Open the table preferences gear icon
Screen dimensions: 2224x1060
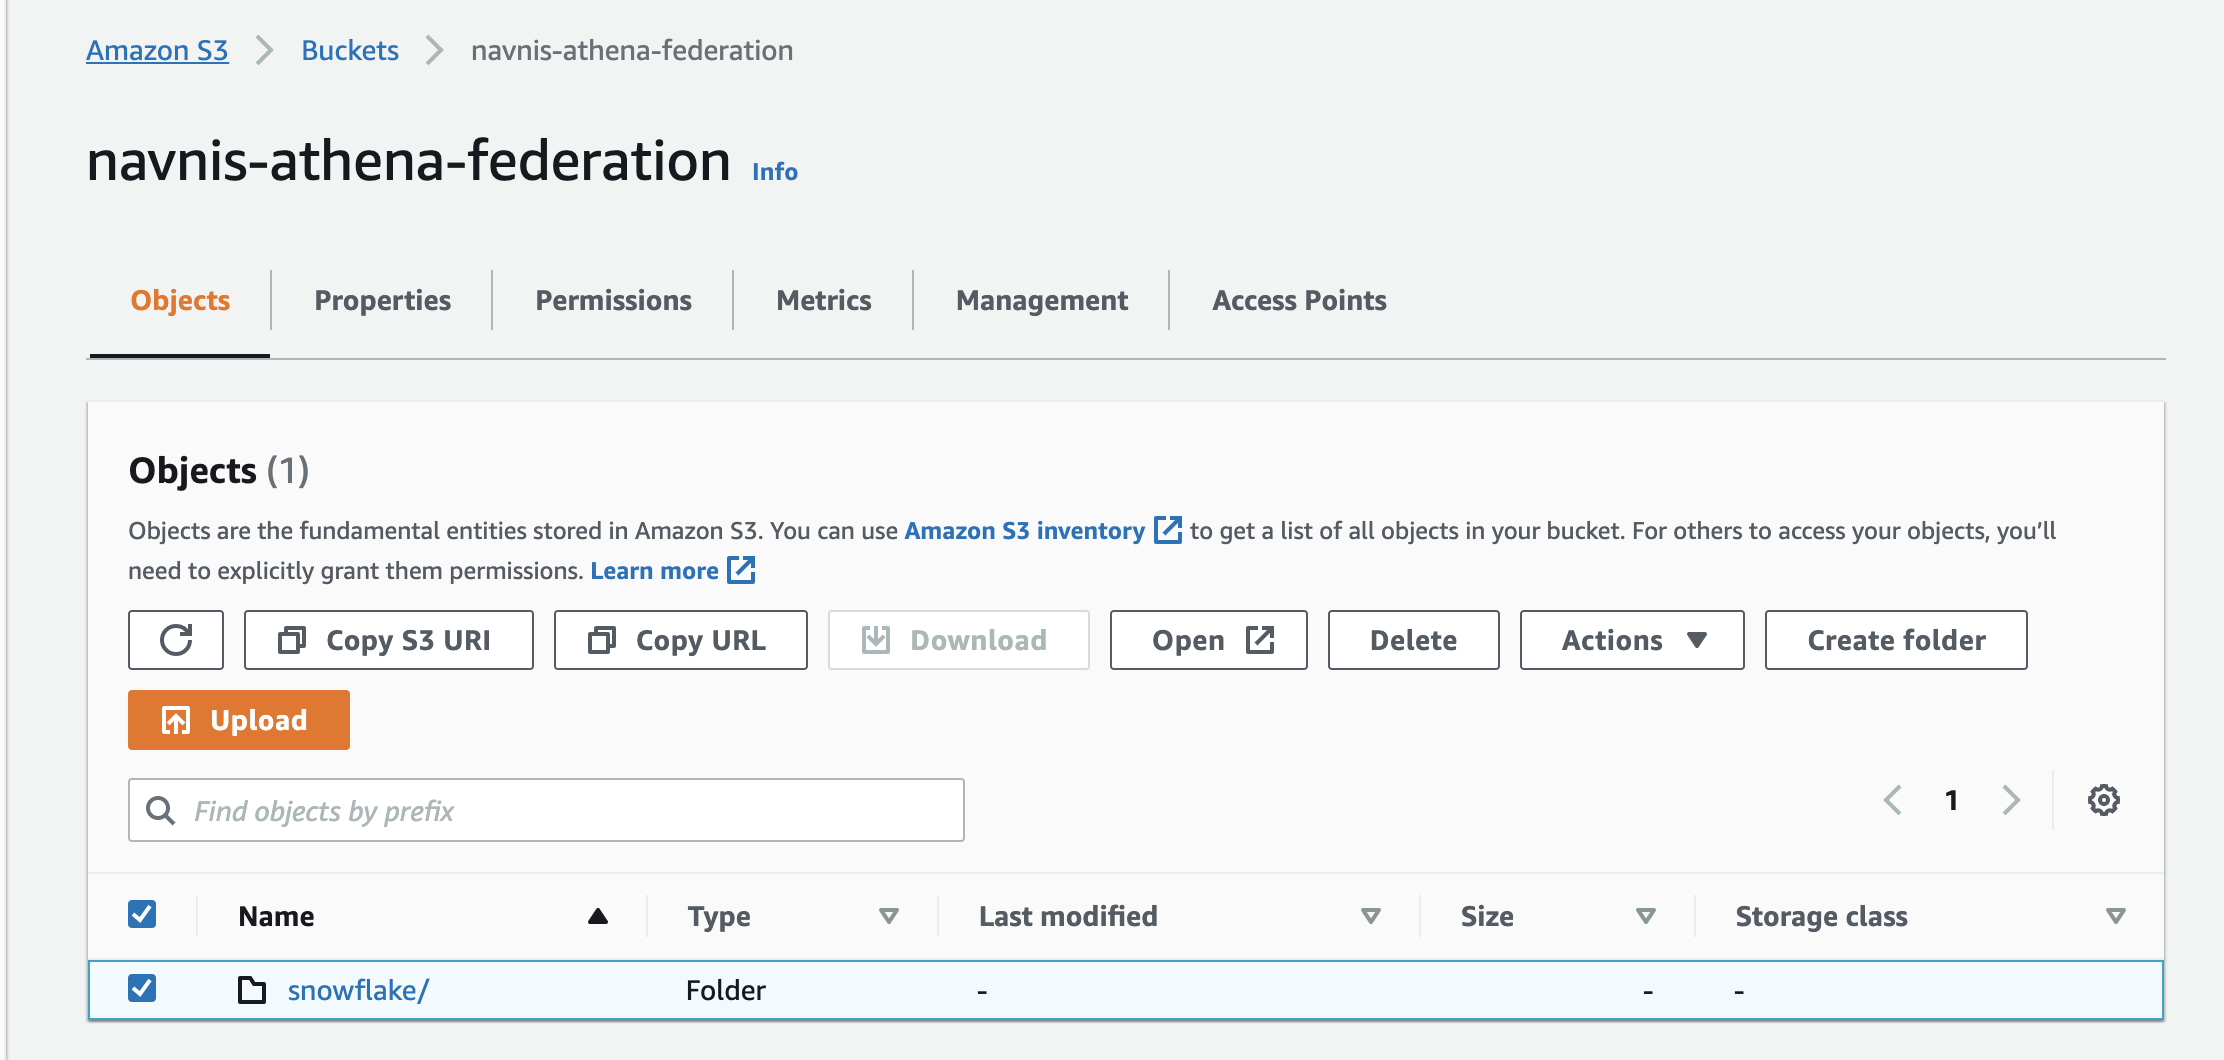tap(2103, 800)
